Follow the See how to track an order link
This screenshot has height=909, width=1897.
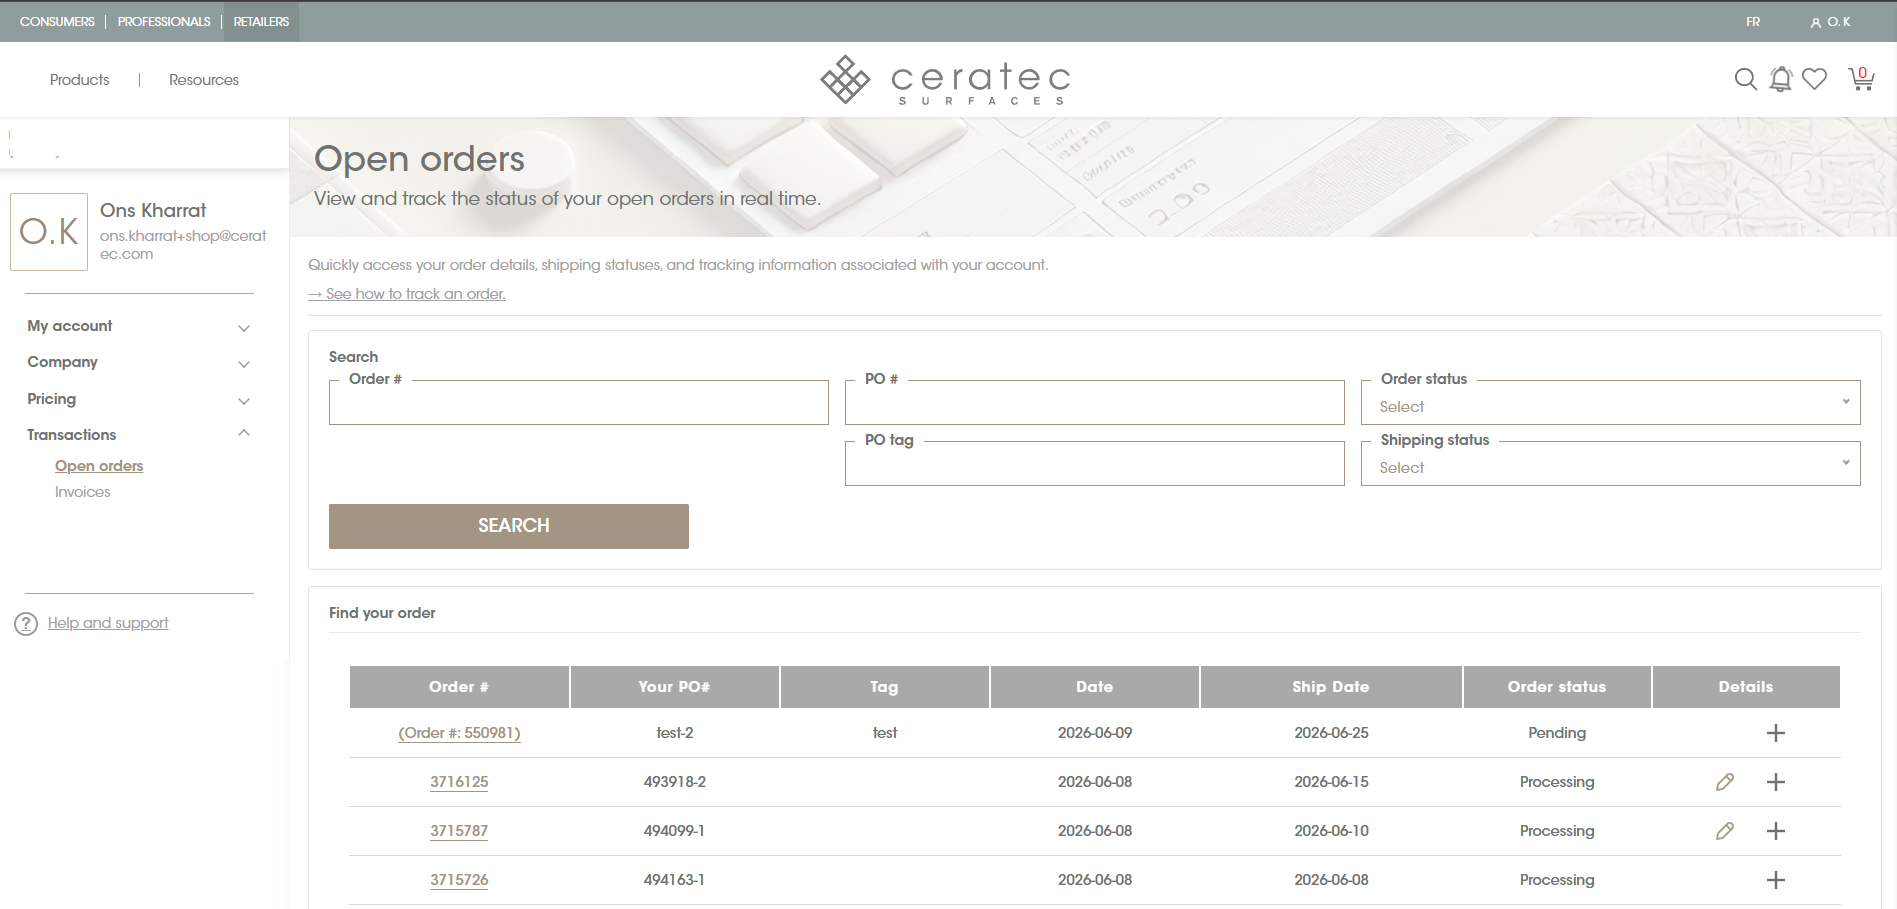(407, 294)
